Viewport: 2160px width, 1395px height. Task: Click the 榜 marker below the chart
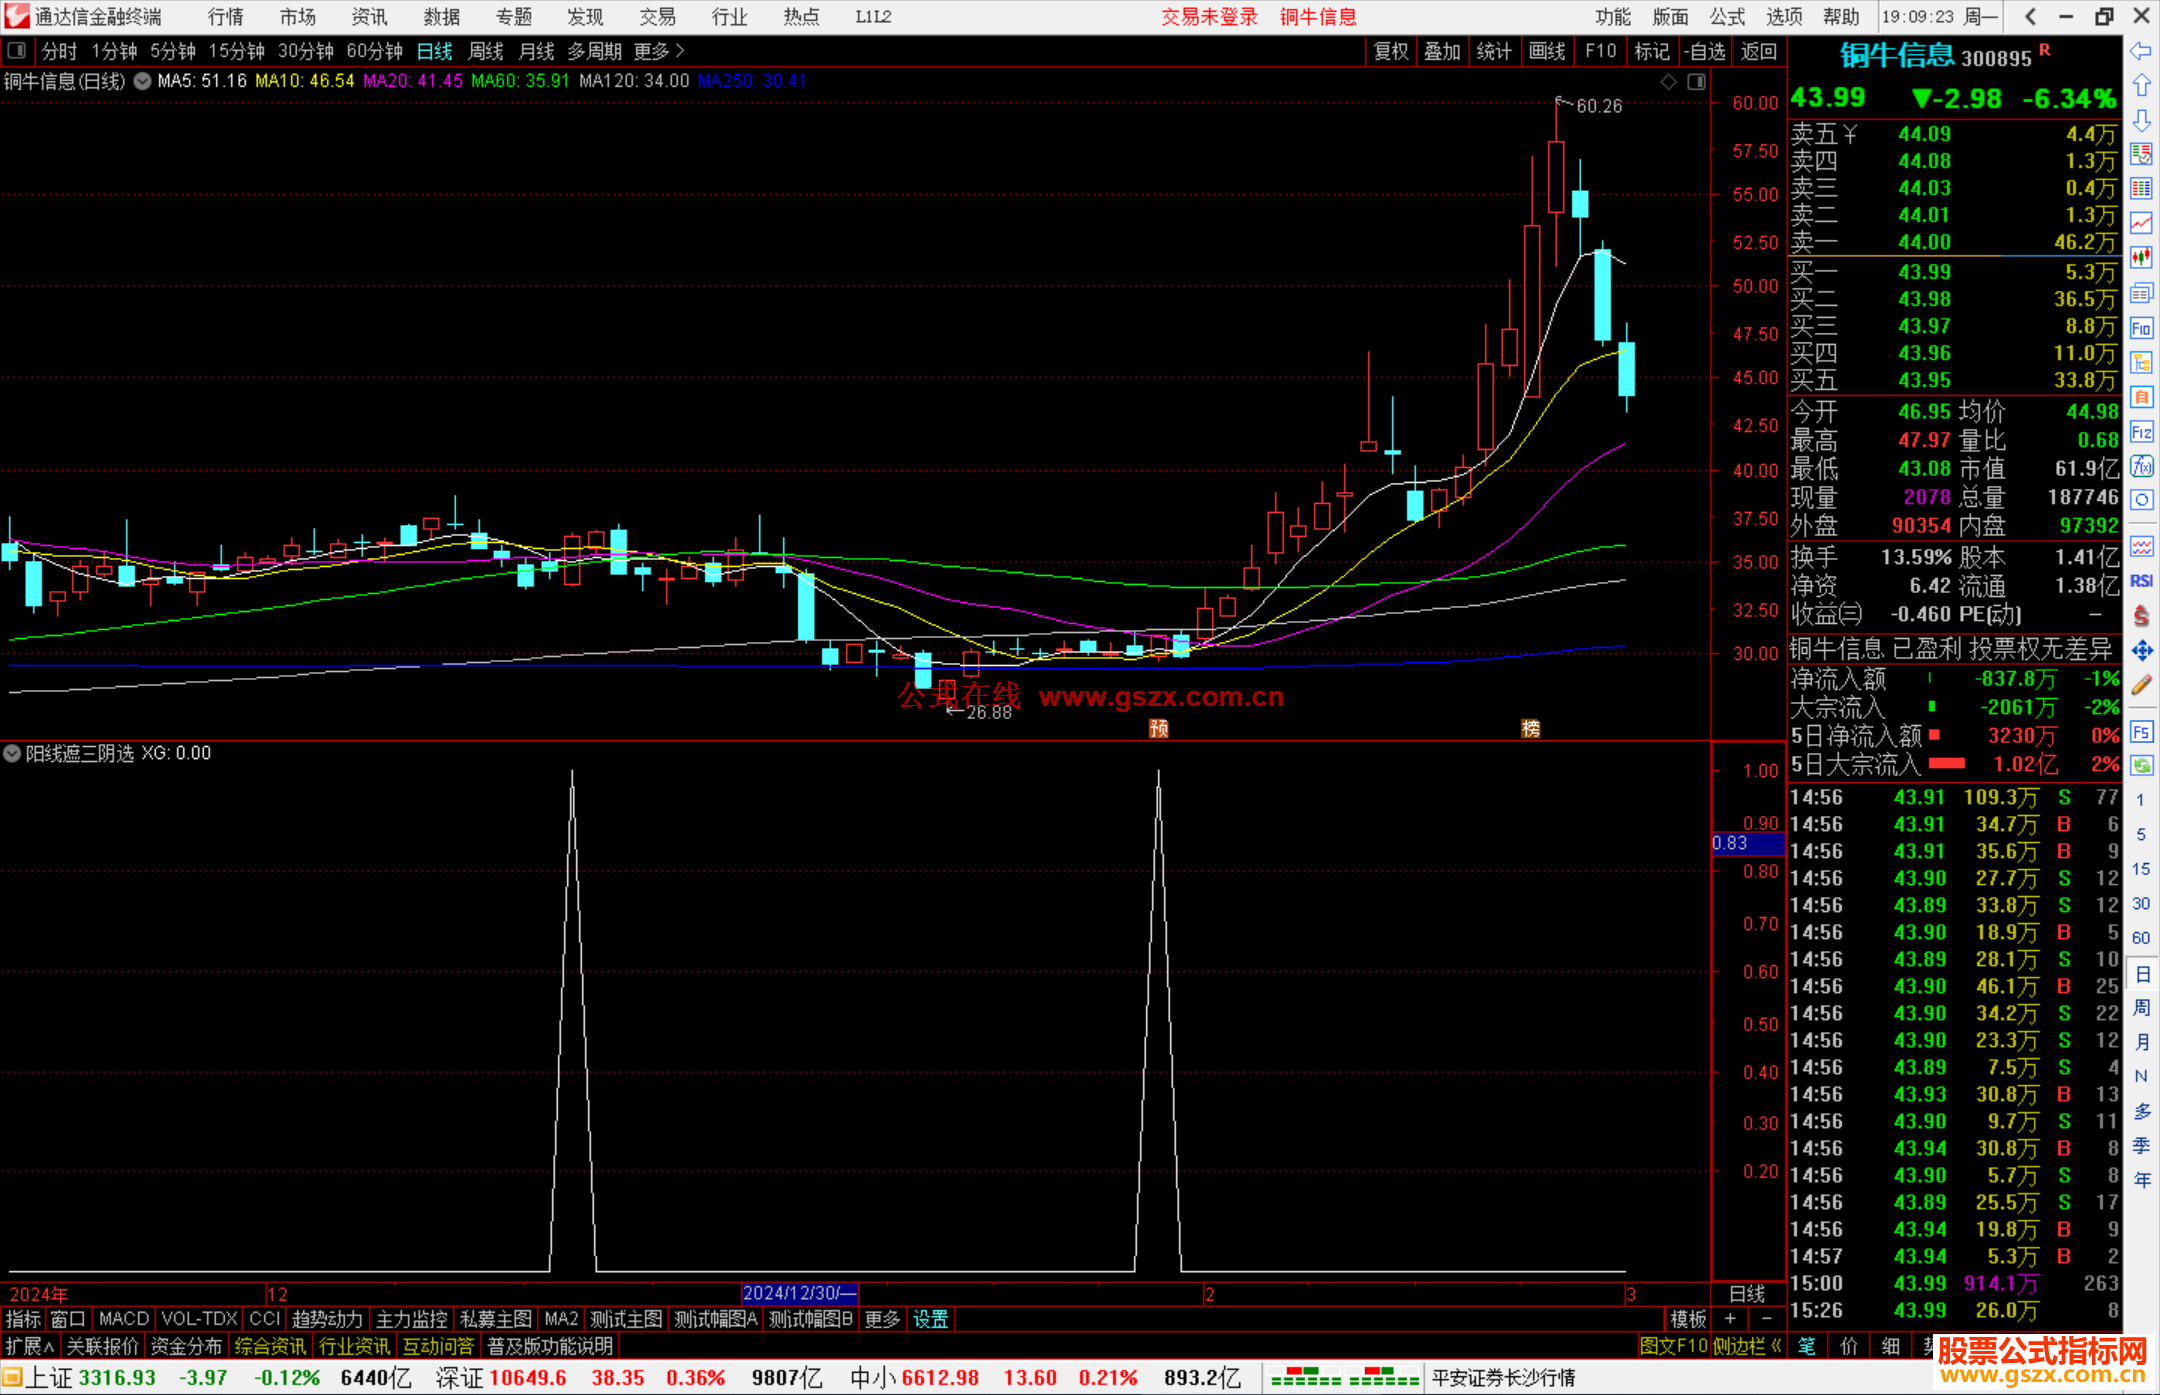1531,728
